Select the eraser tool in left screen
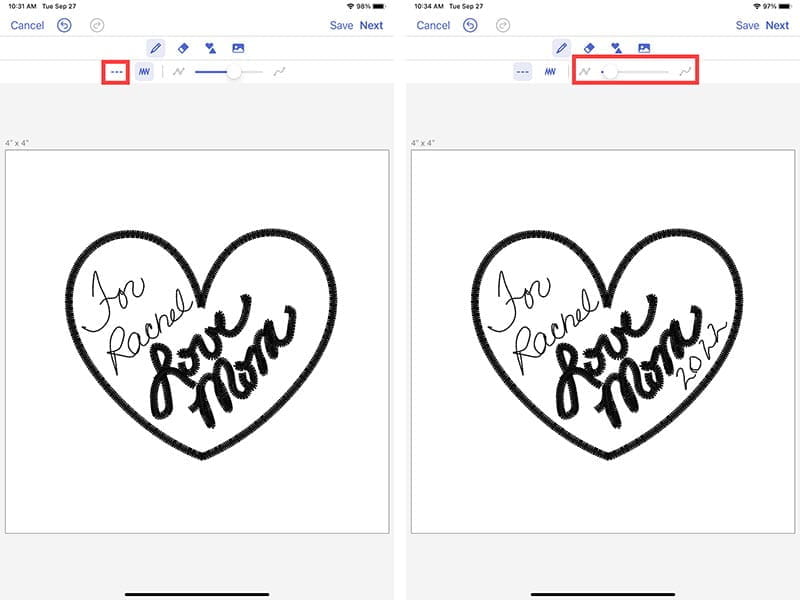 183,47
